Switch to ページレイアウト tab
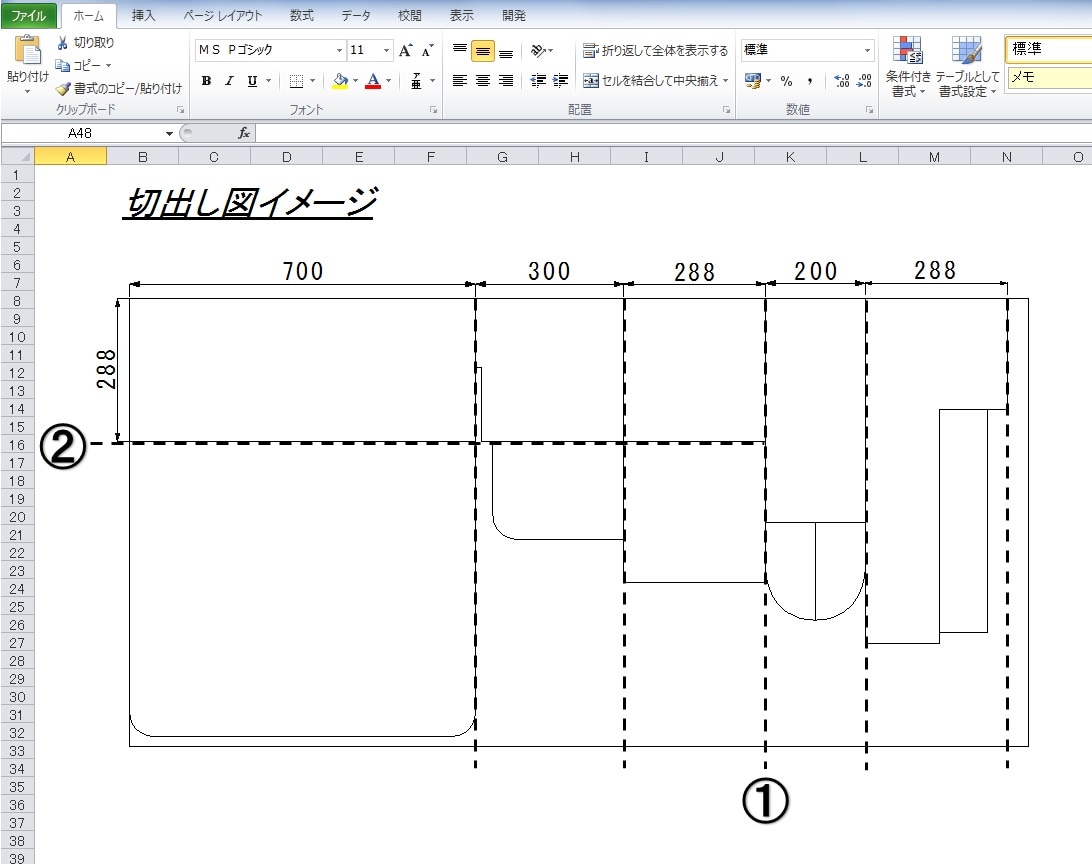1092x864 pixels. tap(223, 15)
